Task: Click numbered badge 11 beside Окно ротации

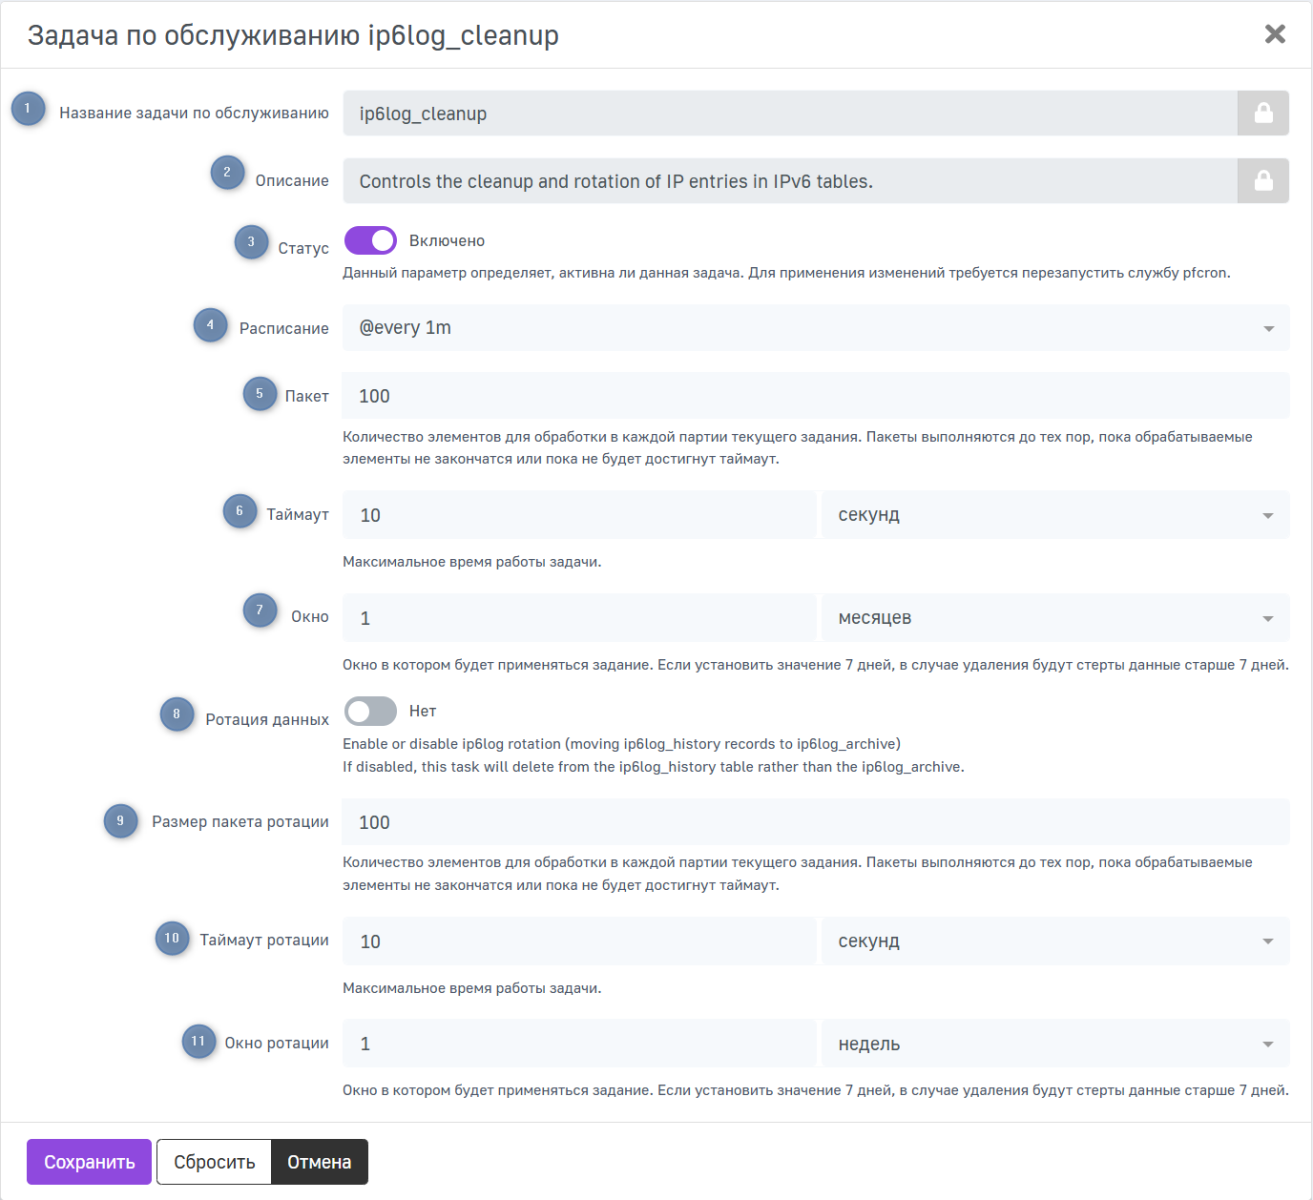Action: pyautogui.click(x=198, y=1041)
